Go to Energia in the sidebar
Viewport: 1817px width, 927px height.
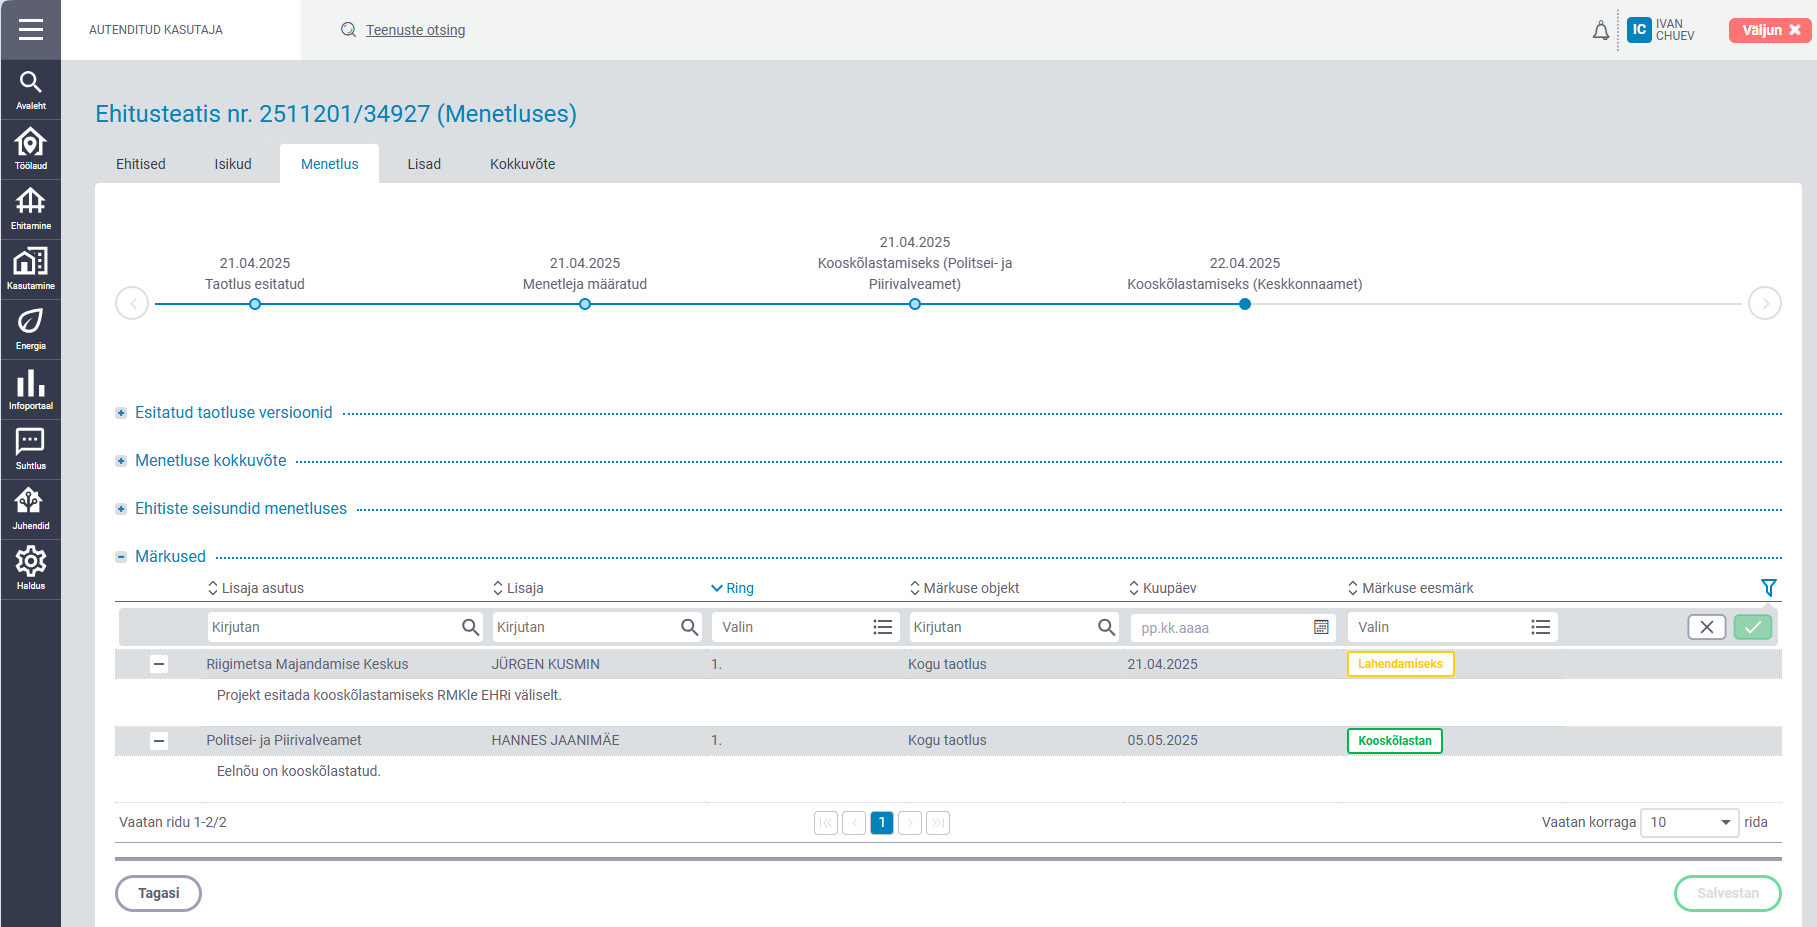(30, 329)
